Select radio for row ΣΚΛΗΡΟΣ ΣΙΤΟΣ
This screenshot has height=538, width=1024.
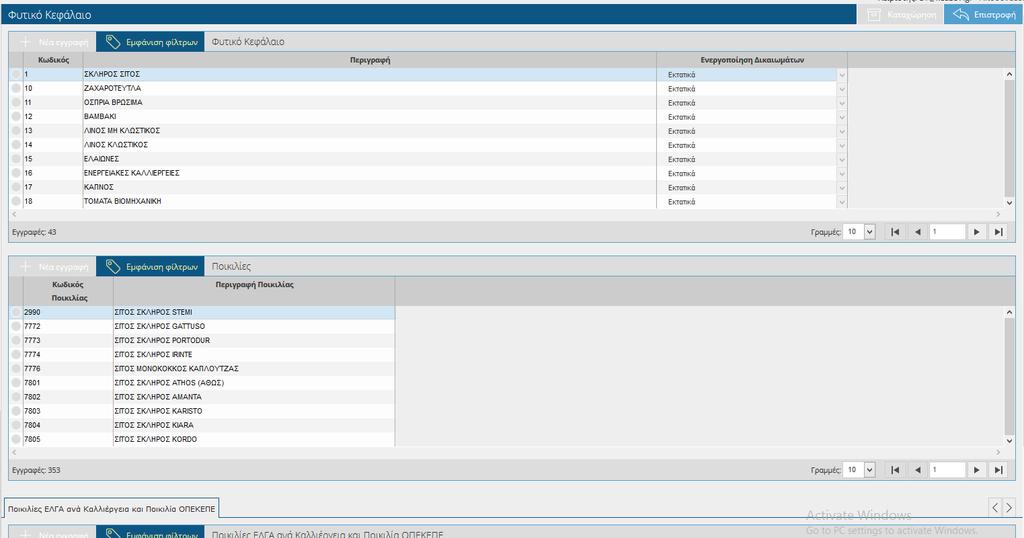coord(16,74)
